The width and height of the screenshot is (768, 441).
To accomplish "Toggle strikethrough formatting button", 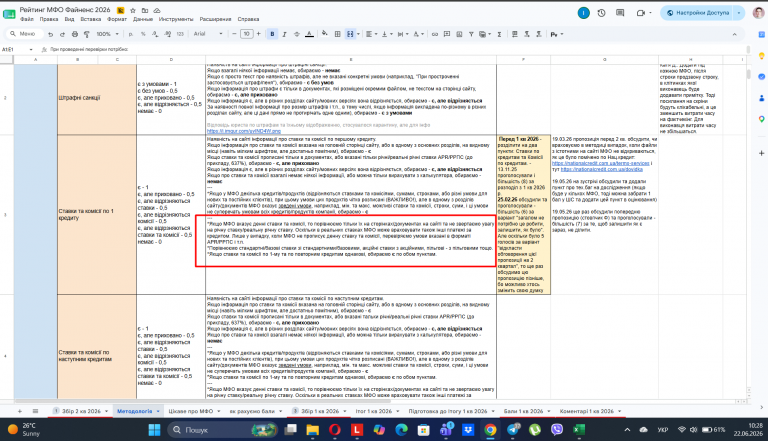I will 296,34.
